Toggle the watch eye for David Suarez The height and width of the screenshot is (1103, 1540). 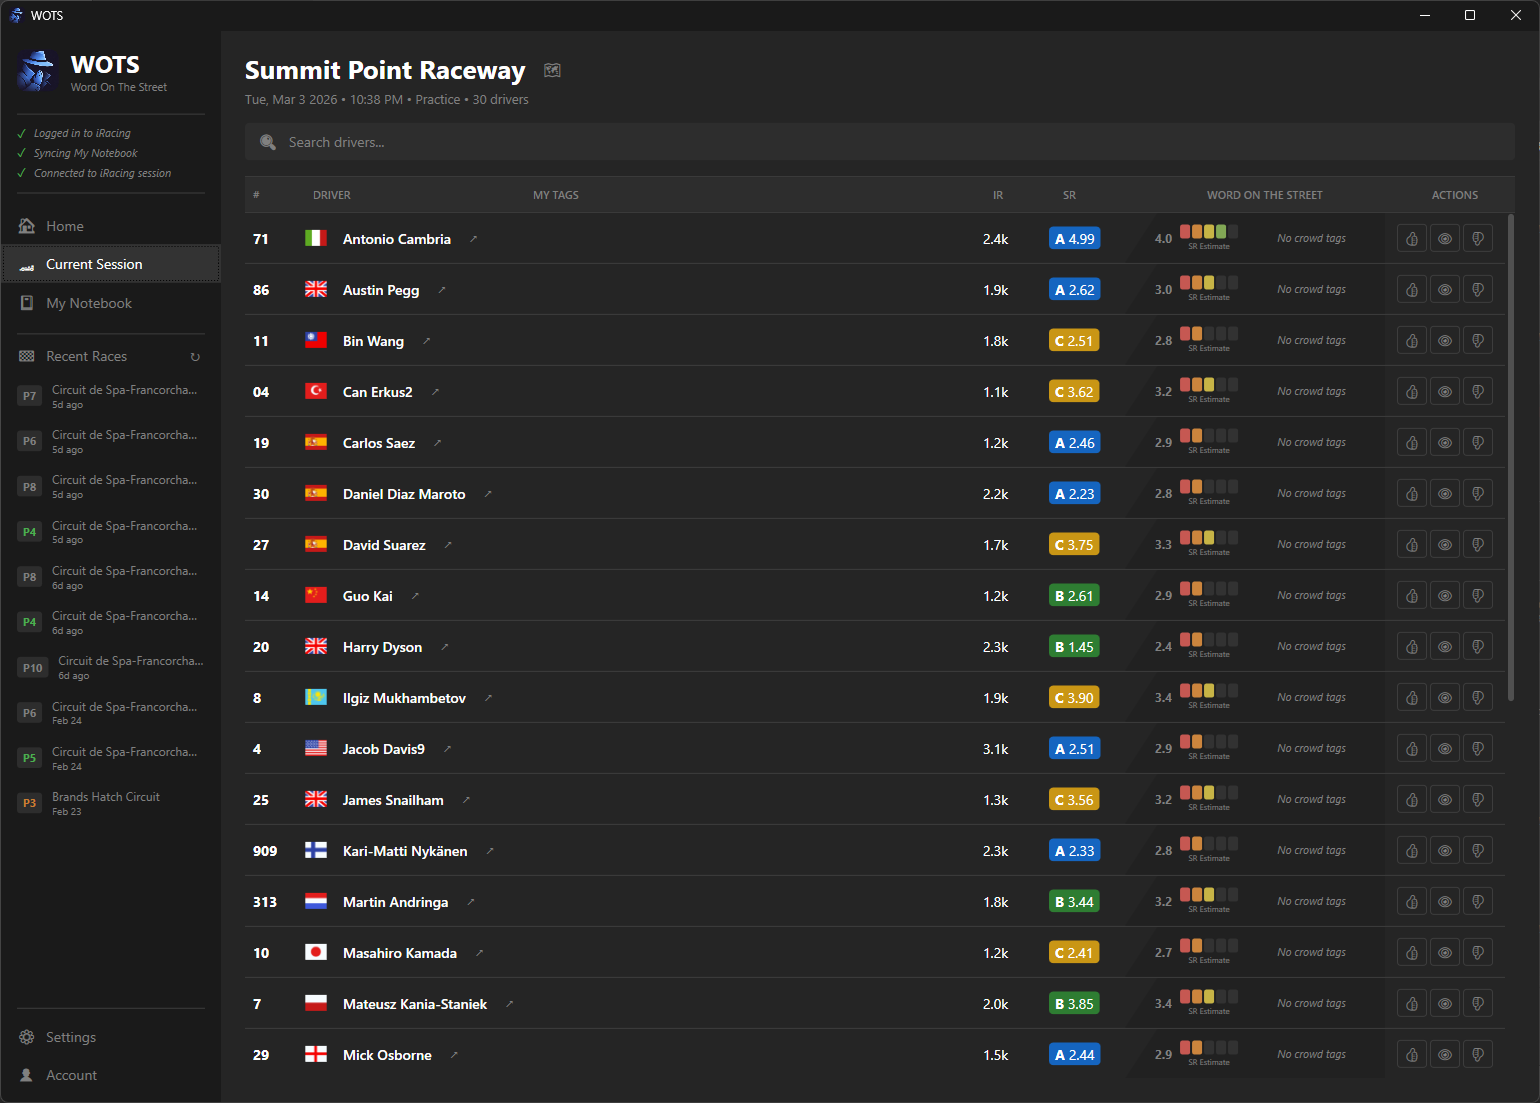(1444, 545)
